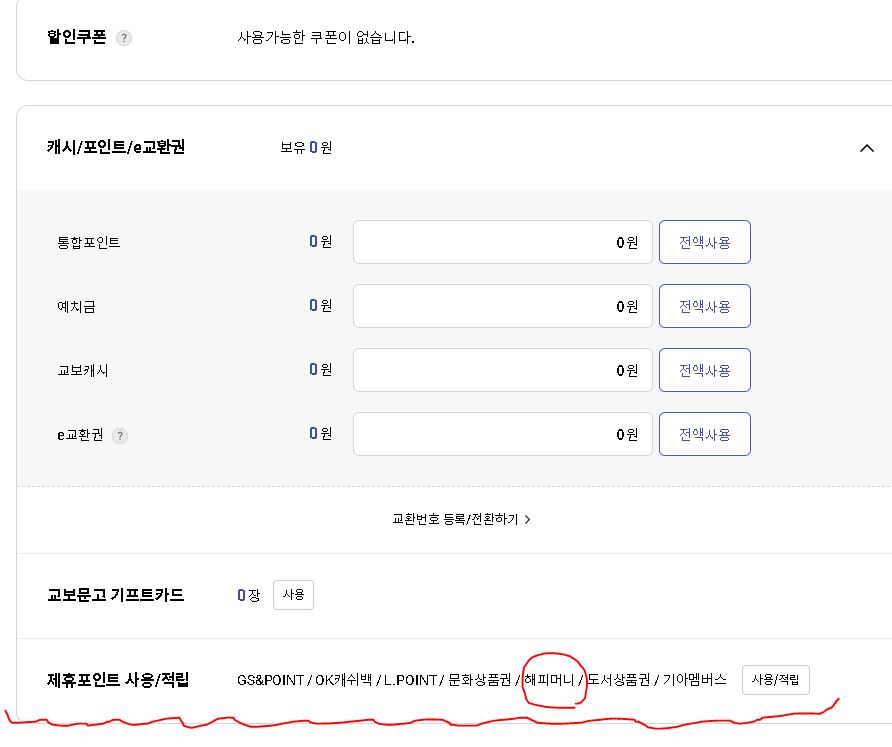Click 전액사용 button for 통합포인트
The image size is (892, 747).
(x=704, y=242)
